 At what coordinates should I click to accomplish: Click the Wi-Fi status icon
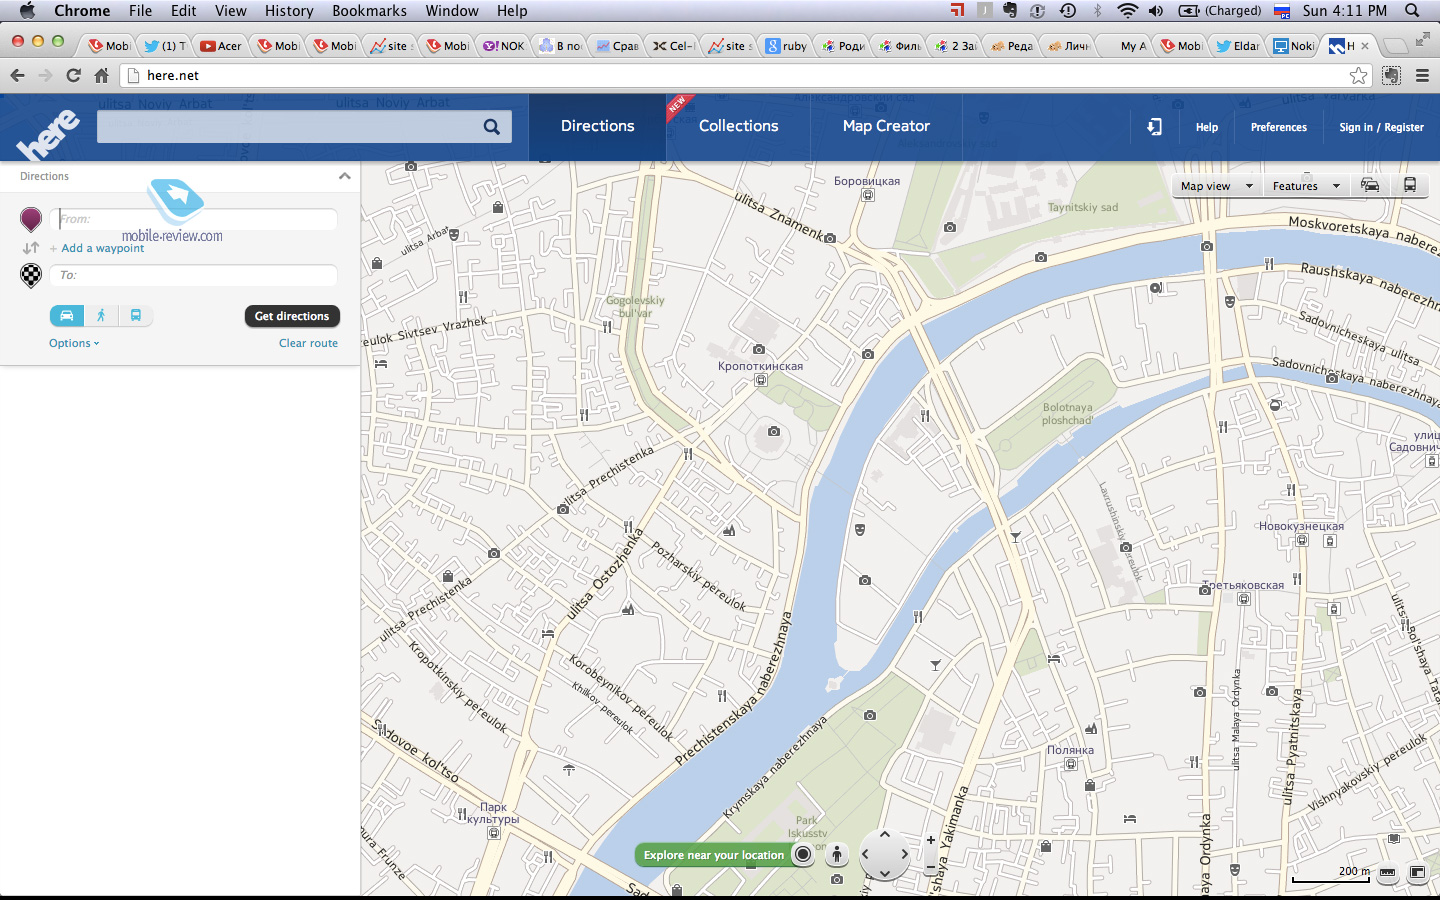point(1127,10)
